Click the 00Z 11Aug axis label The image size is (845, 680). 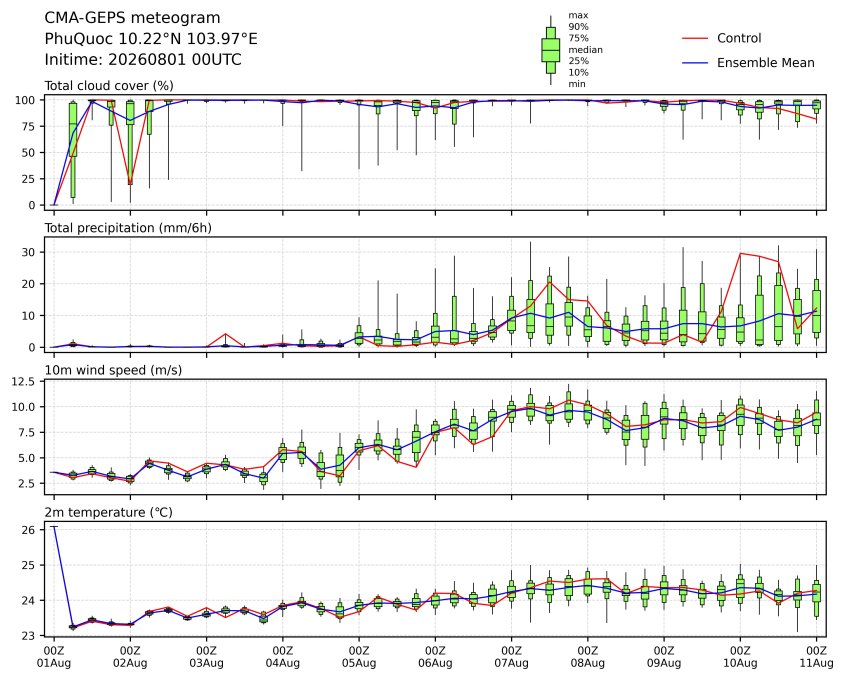pos(816,657)
